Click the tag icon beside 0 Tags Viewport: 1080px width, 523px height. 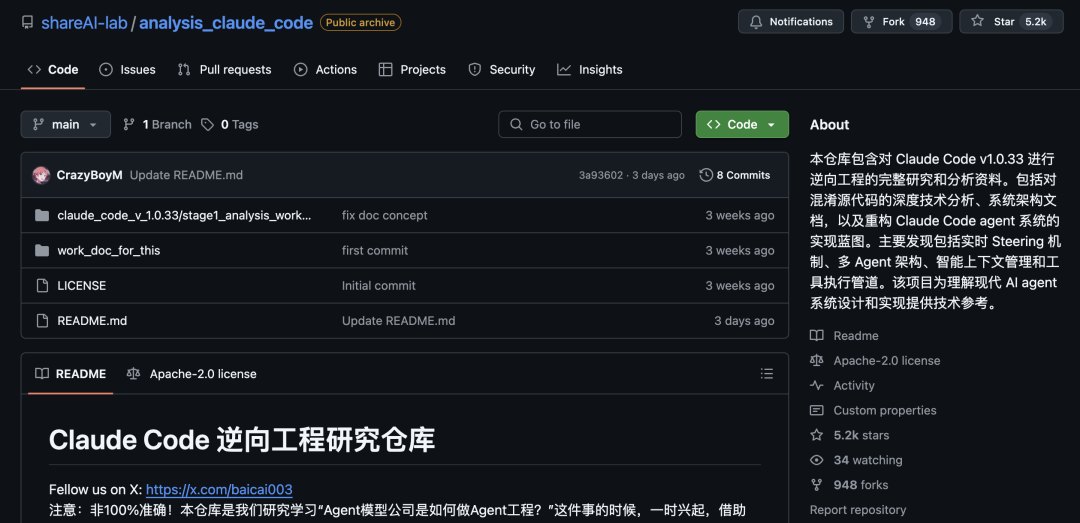coord(207,125)
